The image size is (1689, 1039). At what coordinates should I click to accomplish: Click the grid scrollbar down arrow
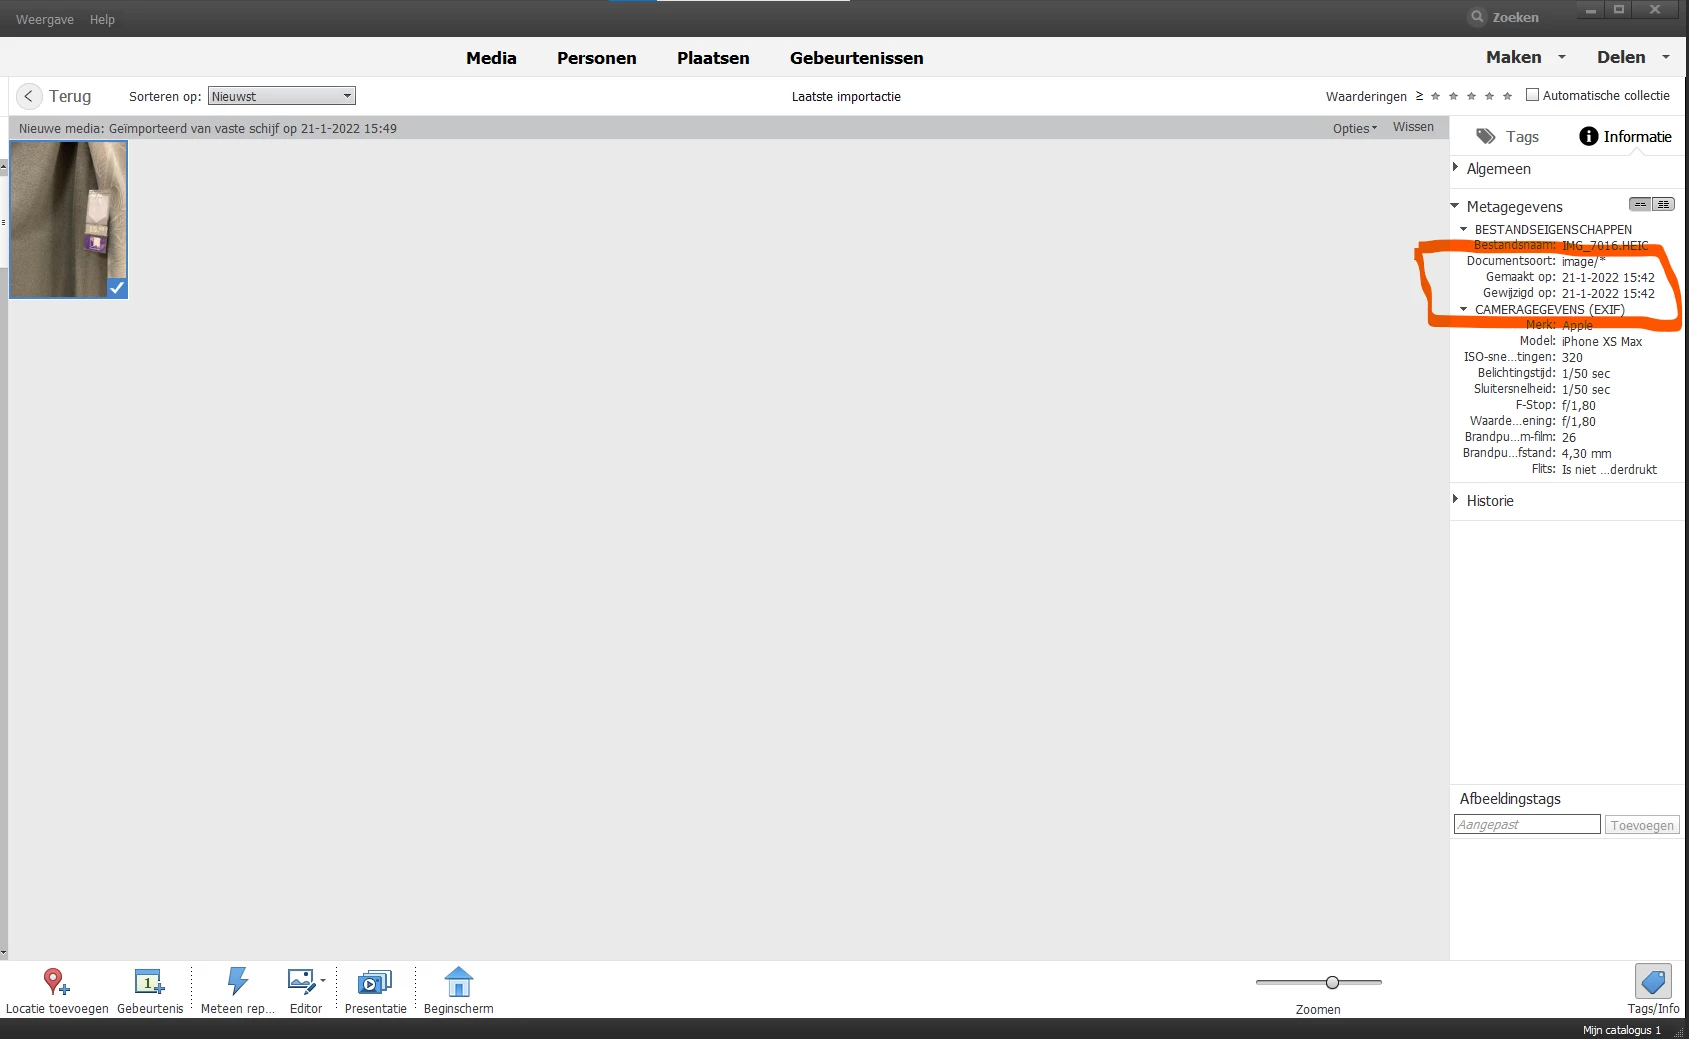click(4, 953)
